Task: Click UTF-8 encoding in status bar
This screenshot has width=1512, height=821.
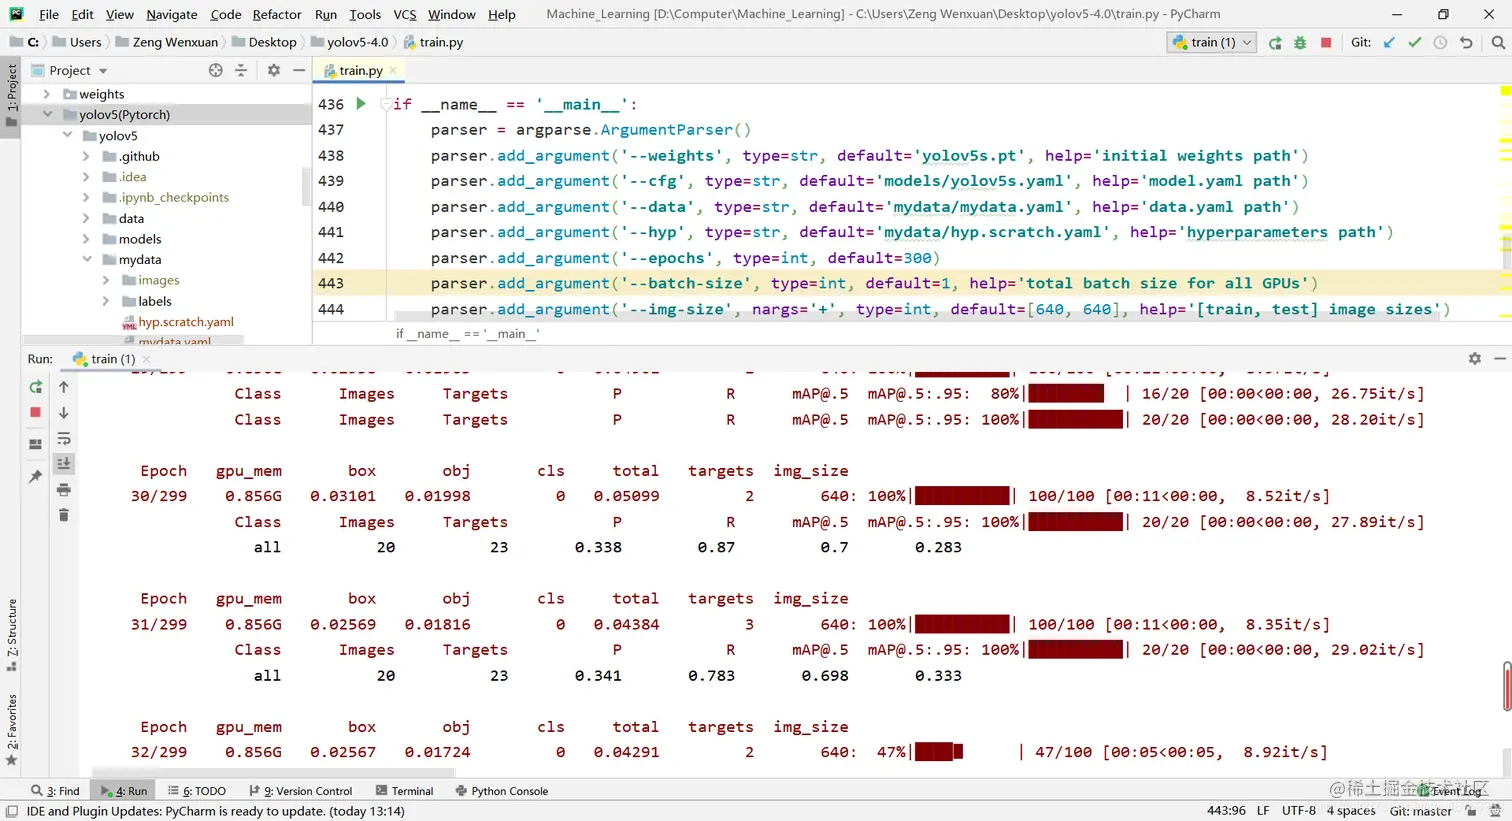Action: click(1298, 811)
